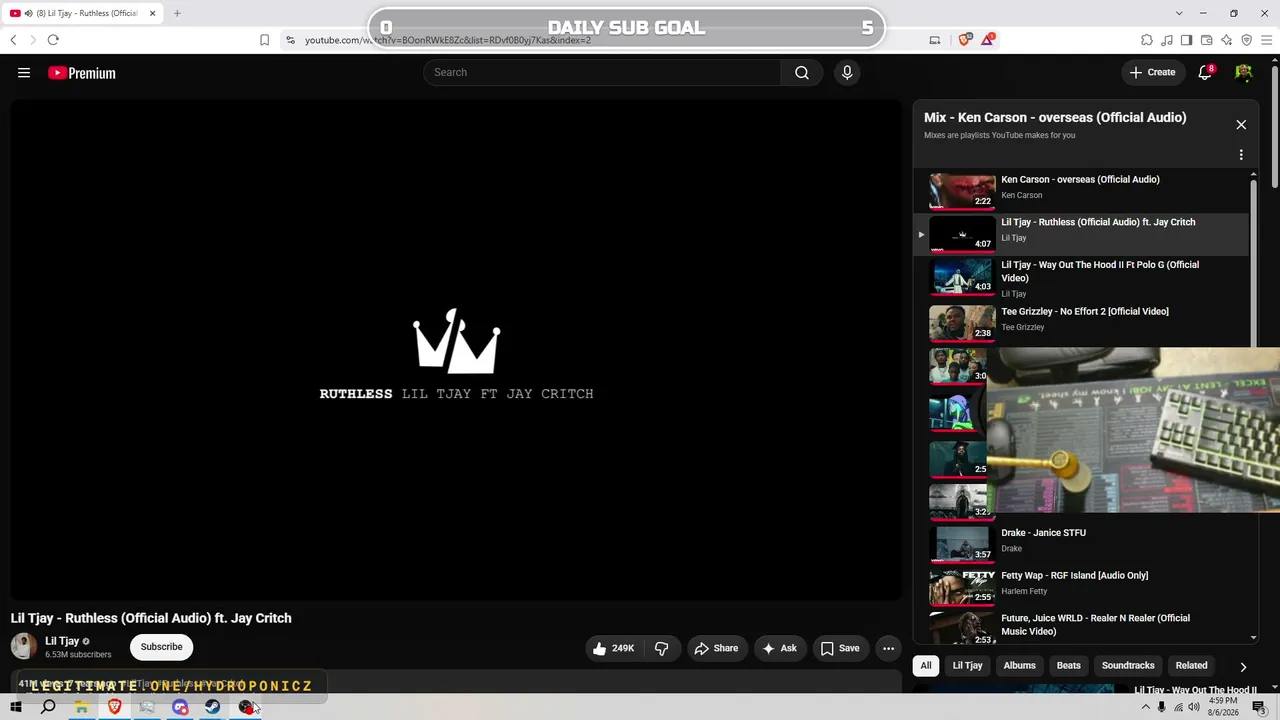Like the Ruthless video
Image resolution: width=1280 pixels, height=720 pixels.
613,648
